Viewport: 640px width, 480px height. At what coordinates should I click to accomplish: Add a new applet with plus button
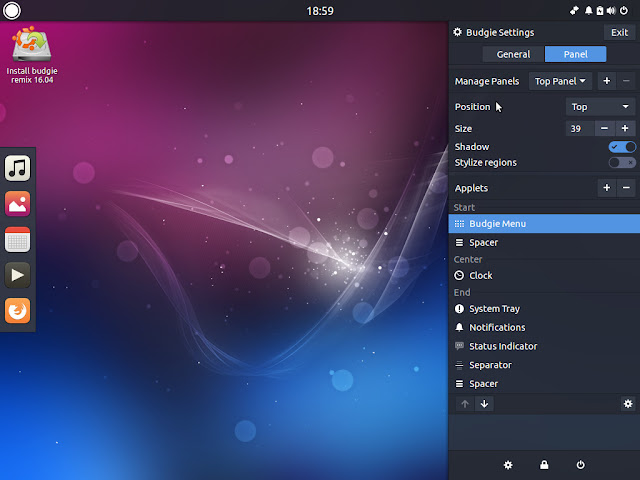click(607, 188)
